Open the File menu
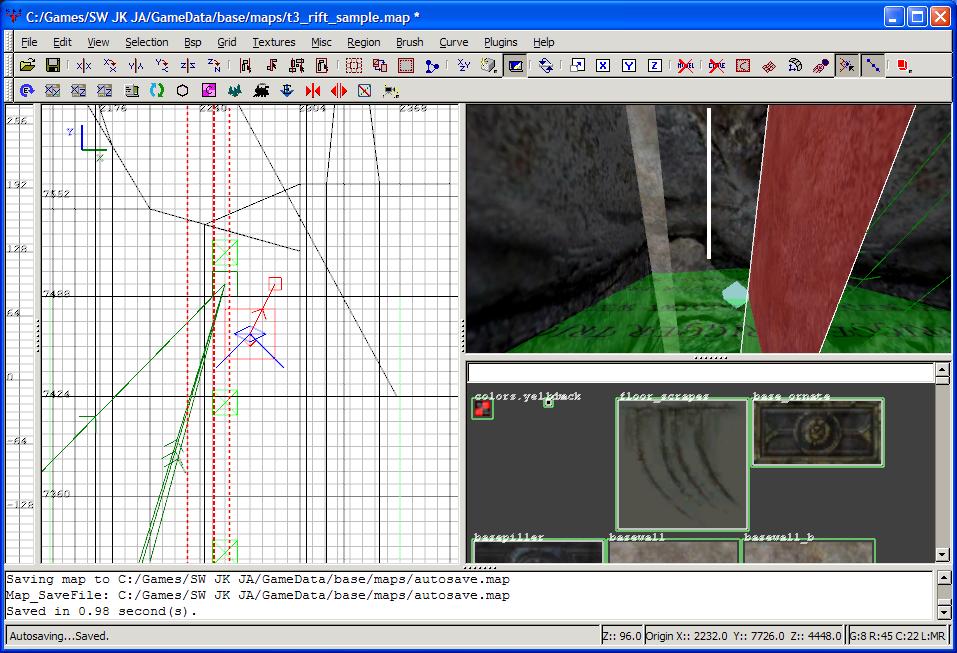This screenshot has height=653, width=957. point(29,42)
